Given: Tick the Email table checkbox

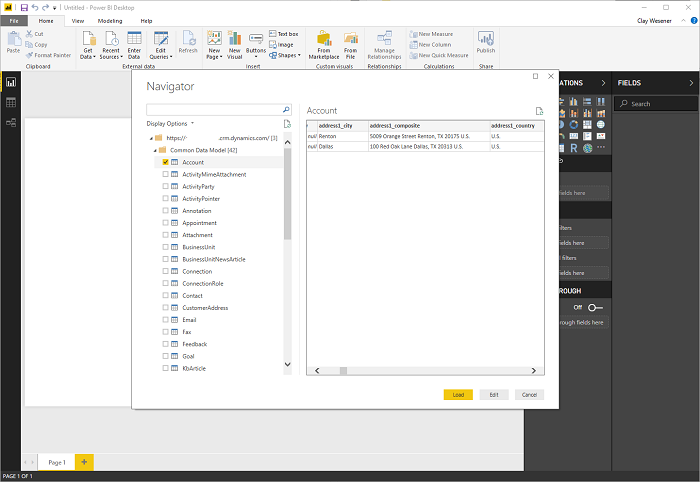Looking at the screenshot, I should coord(165,320).
